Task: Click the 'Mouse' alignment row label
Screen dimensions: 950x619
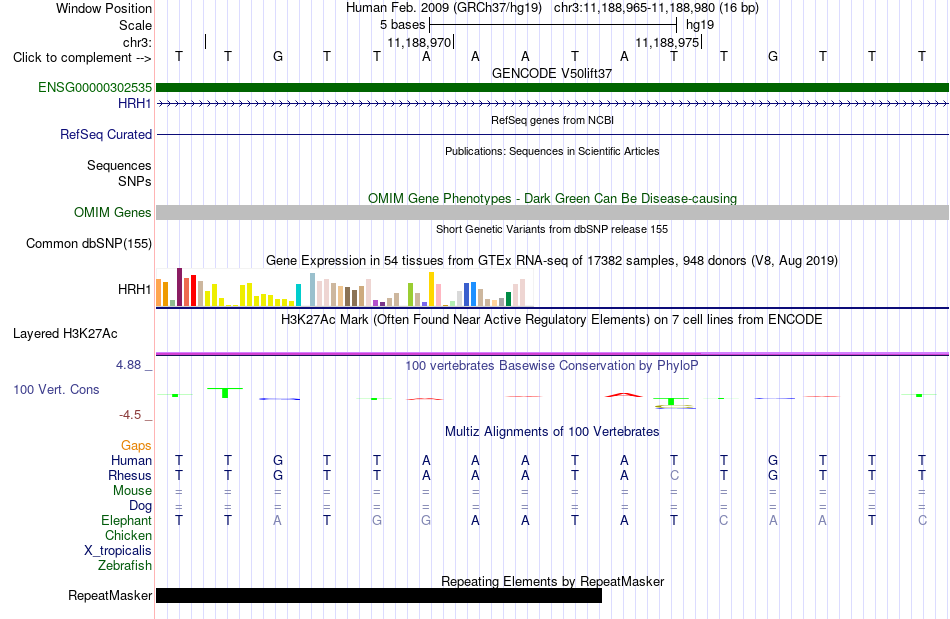Action: pos(132,491)
